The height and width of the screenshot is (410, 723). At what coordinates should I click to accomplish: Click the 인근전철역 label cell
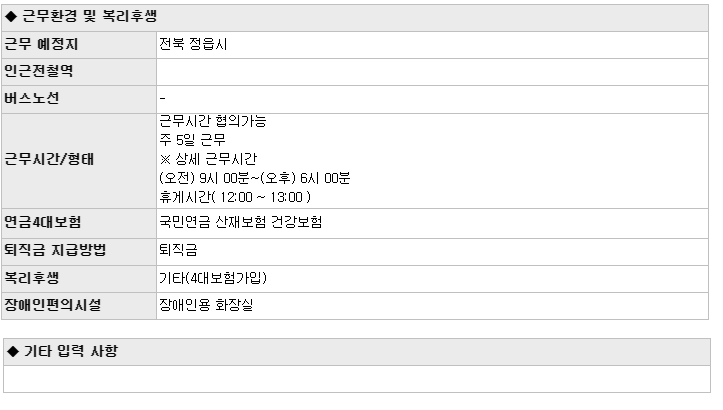click(79, 71)
